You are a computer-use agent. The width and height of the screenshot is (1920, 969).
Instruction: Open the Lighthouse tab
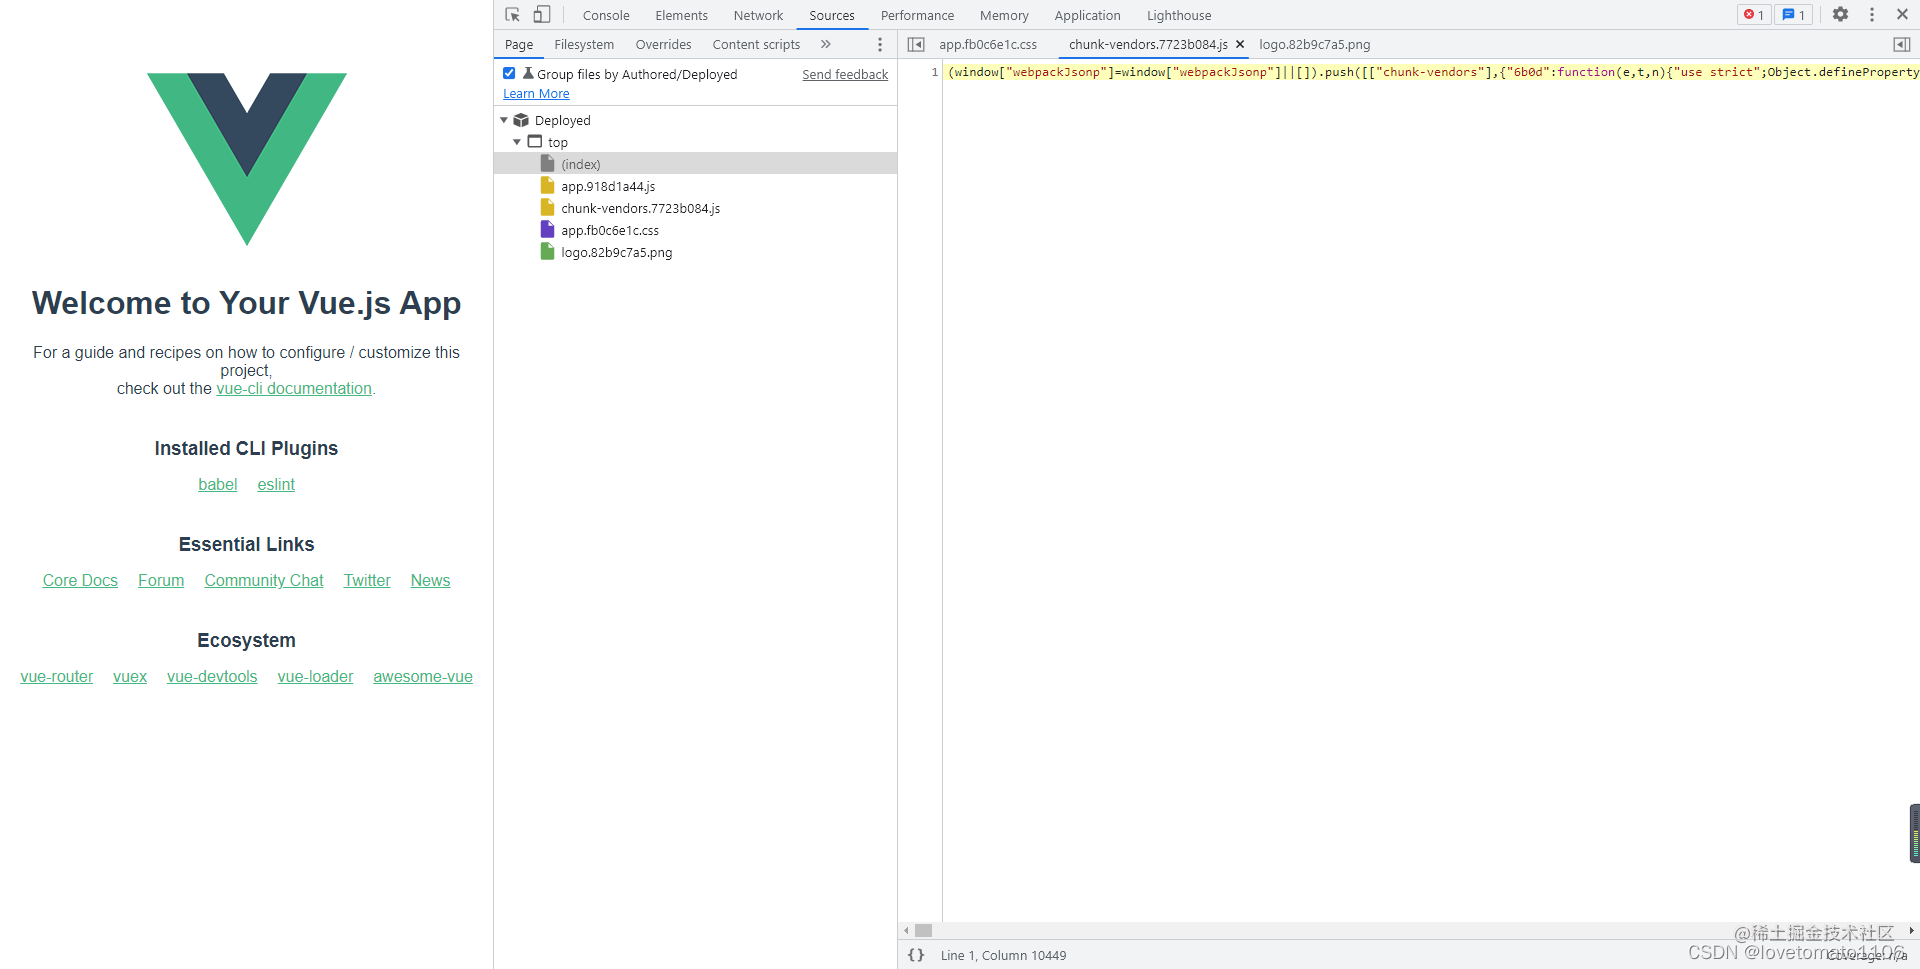click(x=1178, y=15)
